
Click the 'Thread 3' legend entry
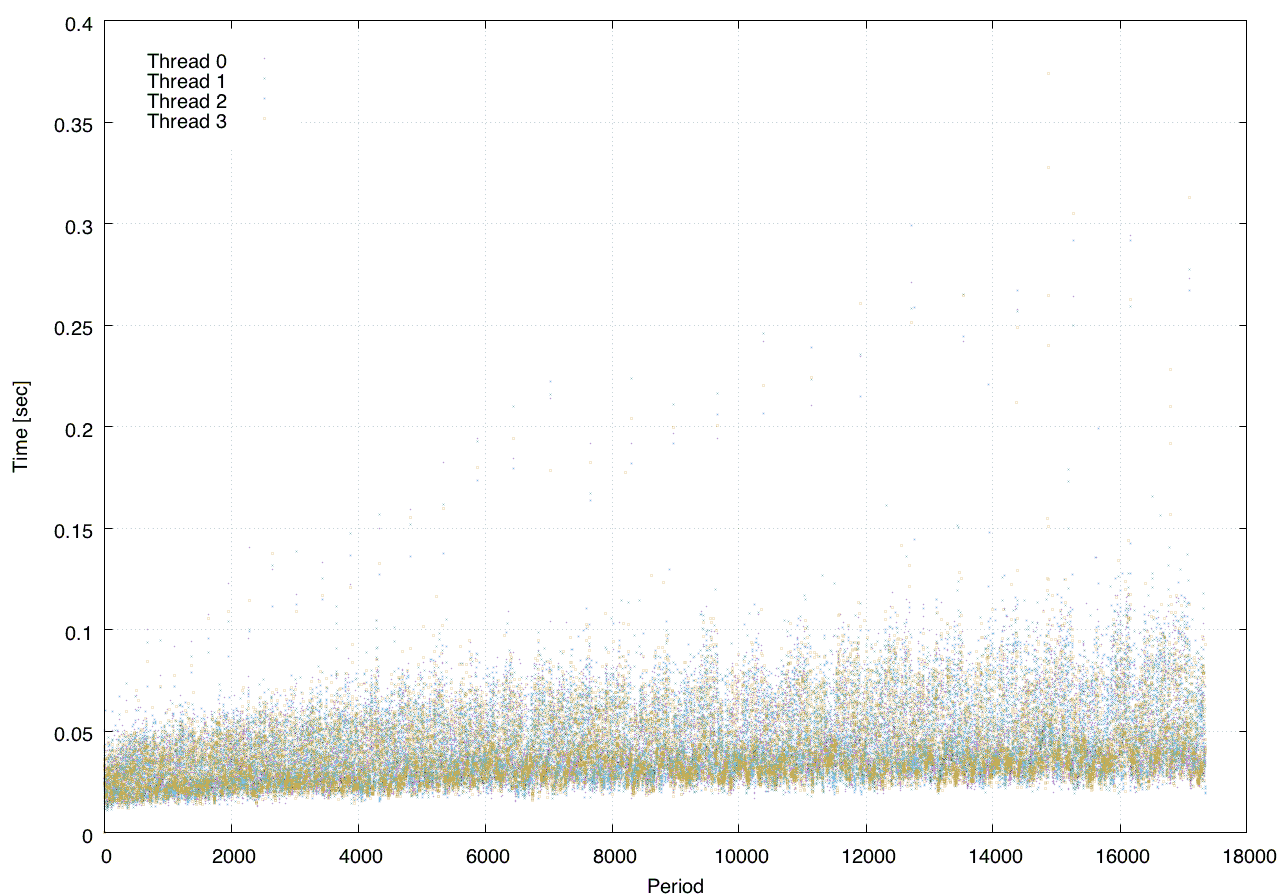pyautogui.click(x=187, y=122)
